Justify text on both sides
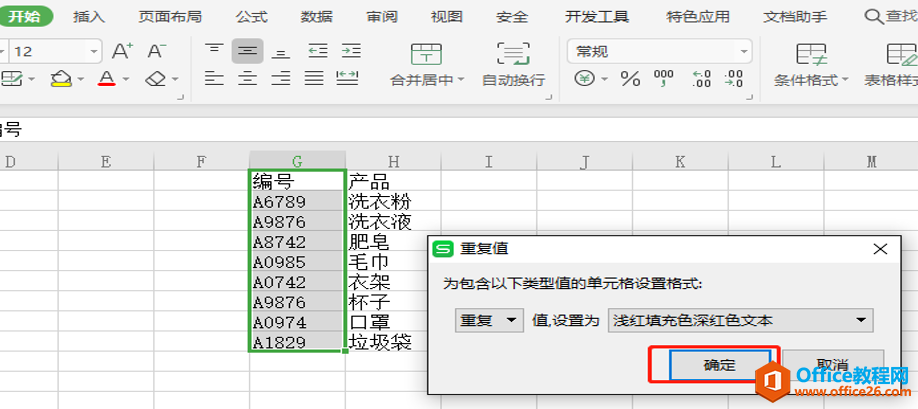Image resolution: width=918 pixels, height=409 pixels. coord(315,78)
